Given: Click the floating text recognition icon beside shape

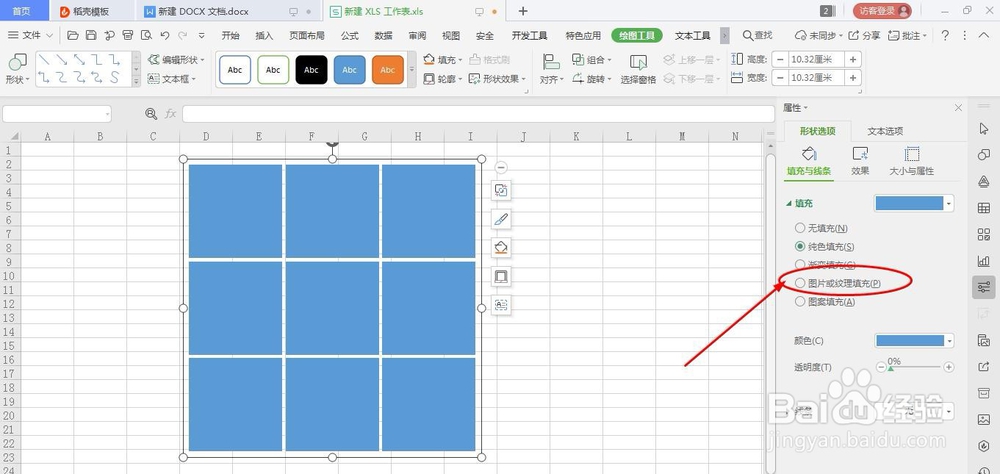Looking at the screenshot, I should pos(501,305).
